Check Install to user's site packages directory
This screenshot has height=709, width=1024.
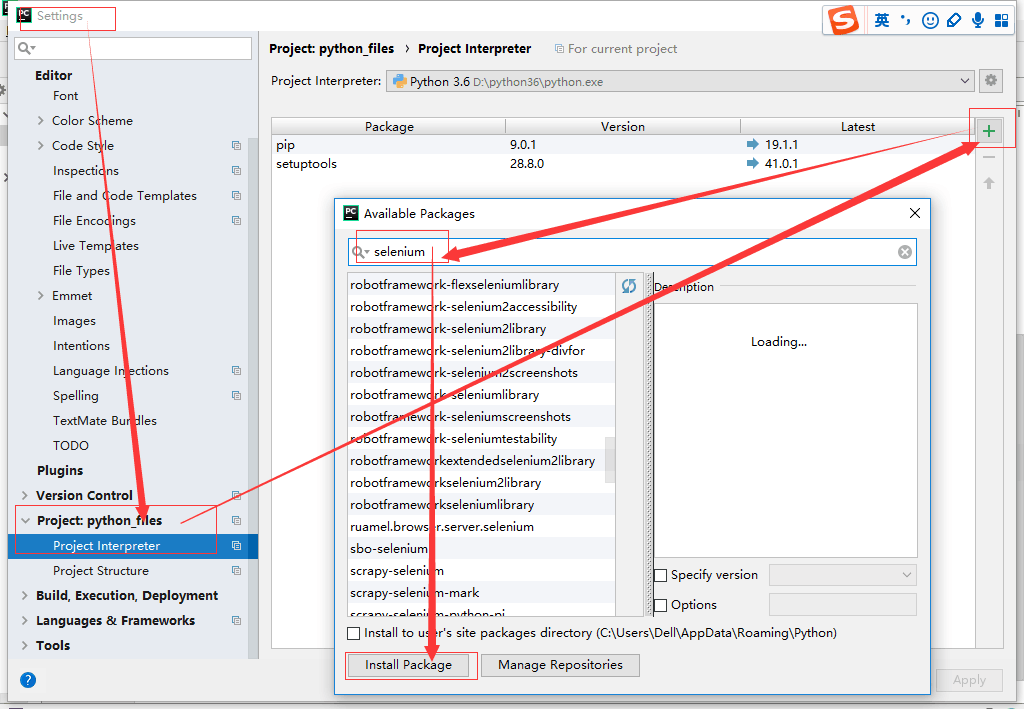click(x=353, y=633)
